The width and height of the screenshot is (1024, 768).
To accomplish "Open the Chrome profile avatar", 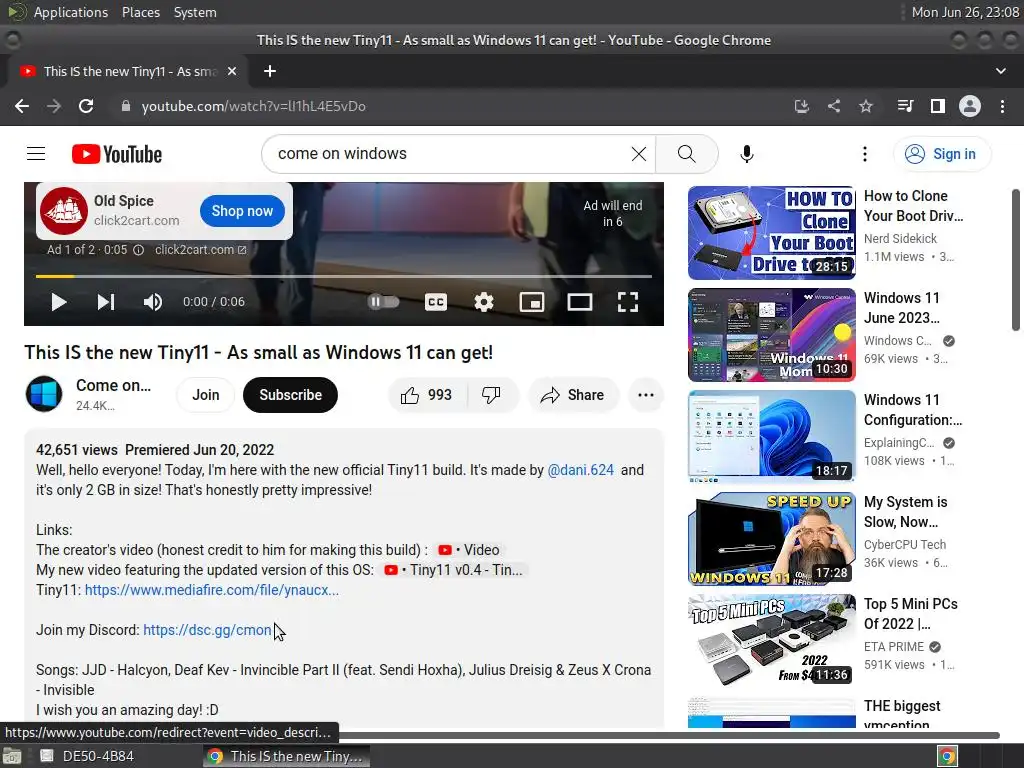I will pos(970,106).
